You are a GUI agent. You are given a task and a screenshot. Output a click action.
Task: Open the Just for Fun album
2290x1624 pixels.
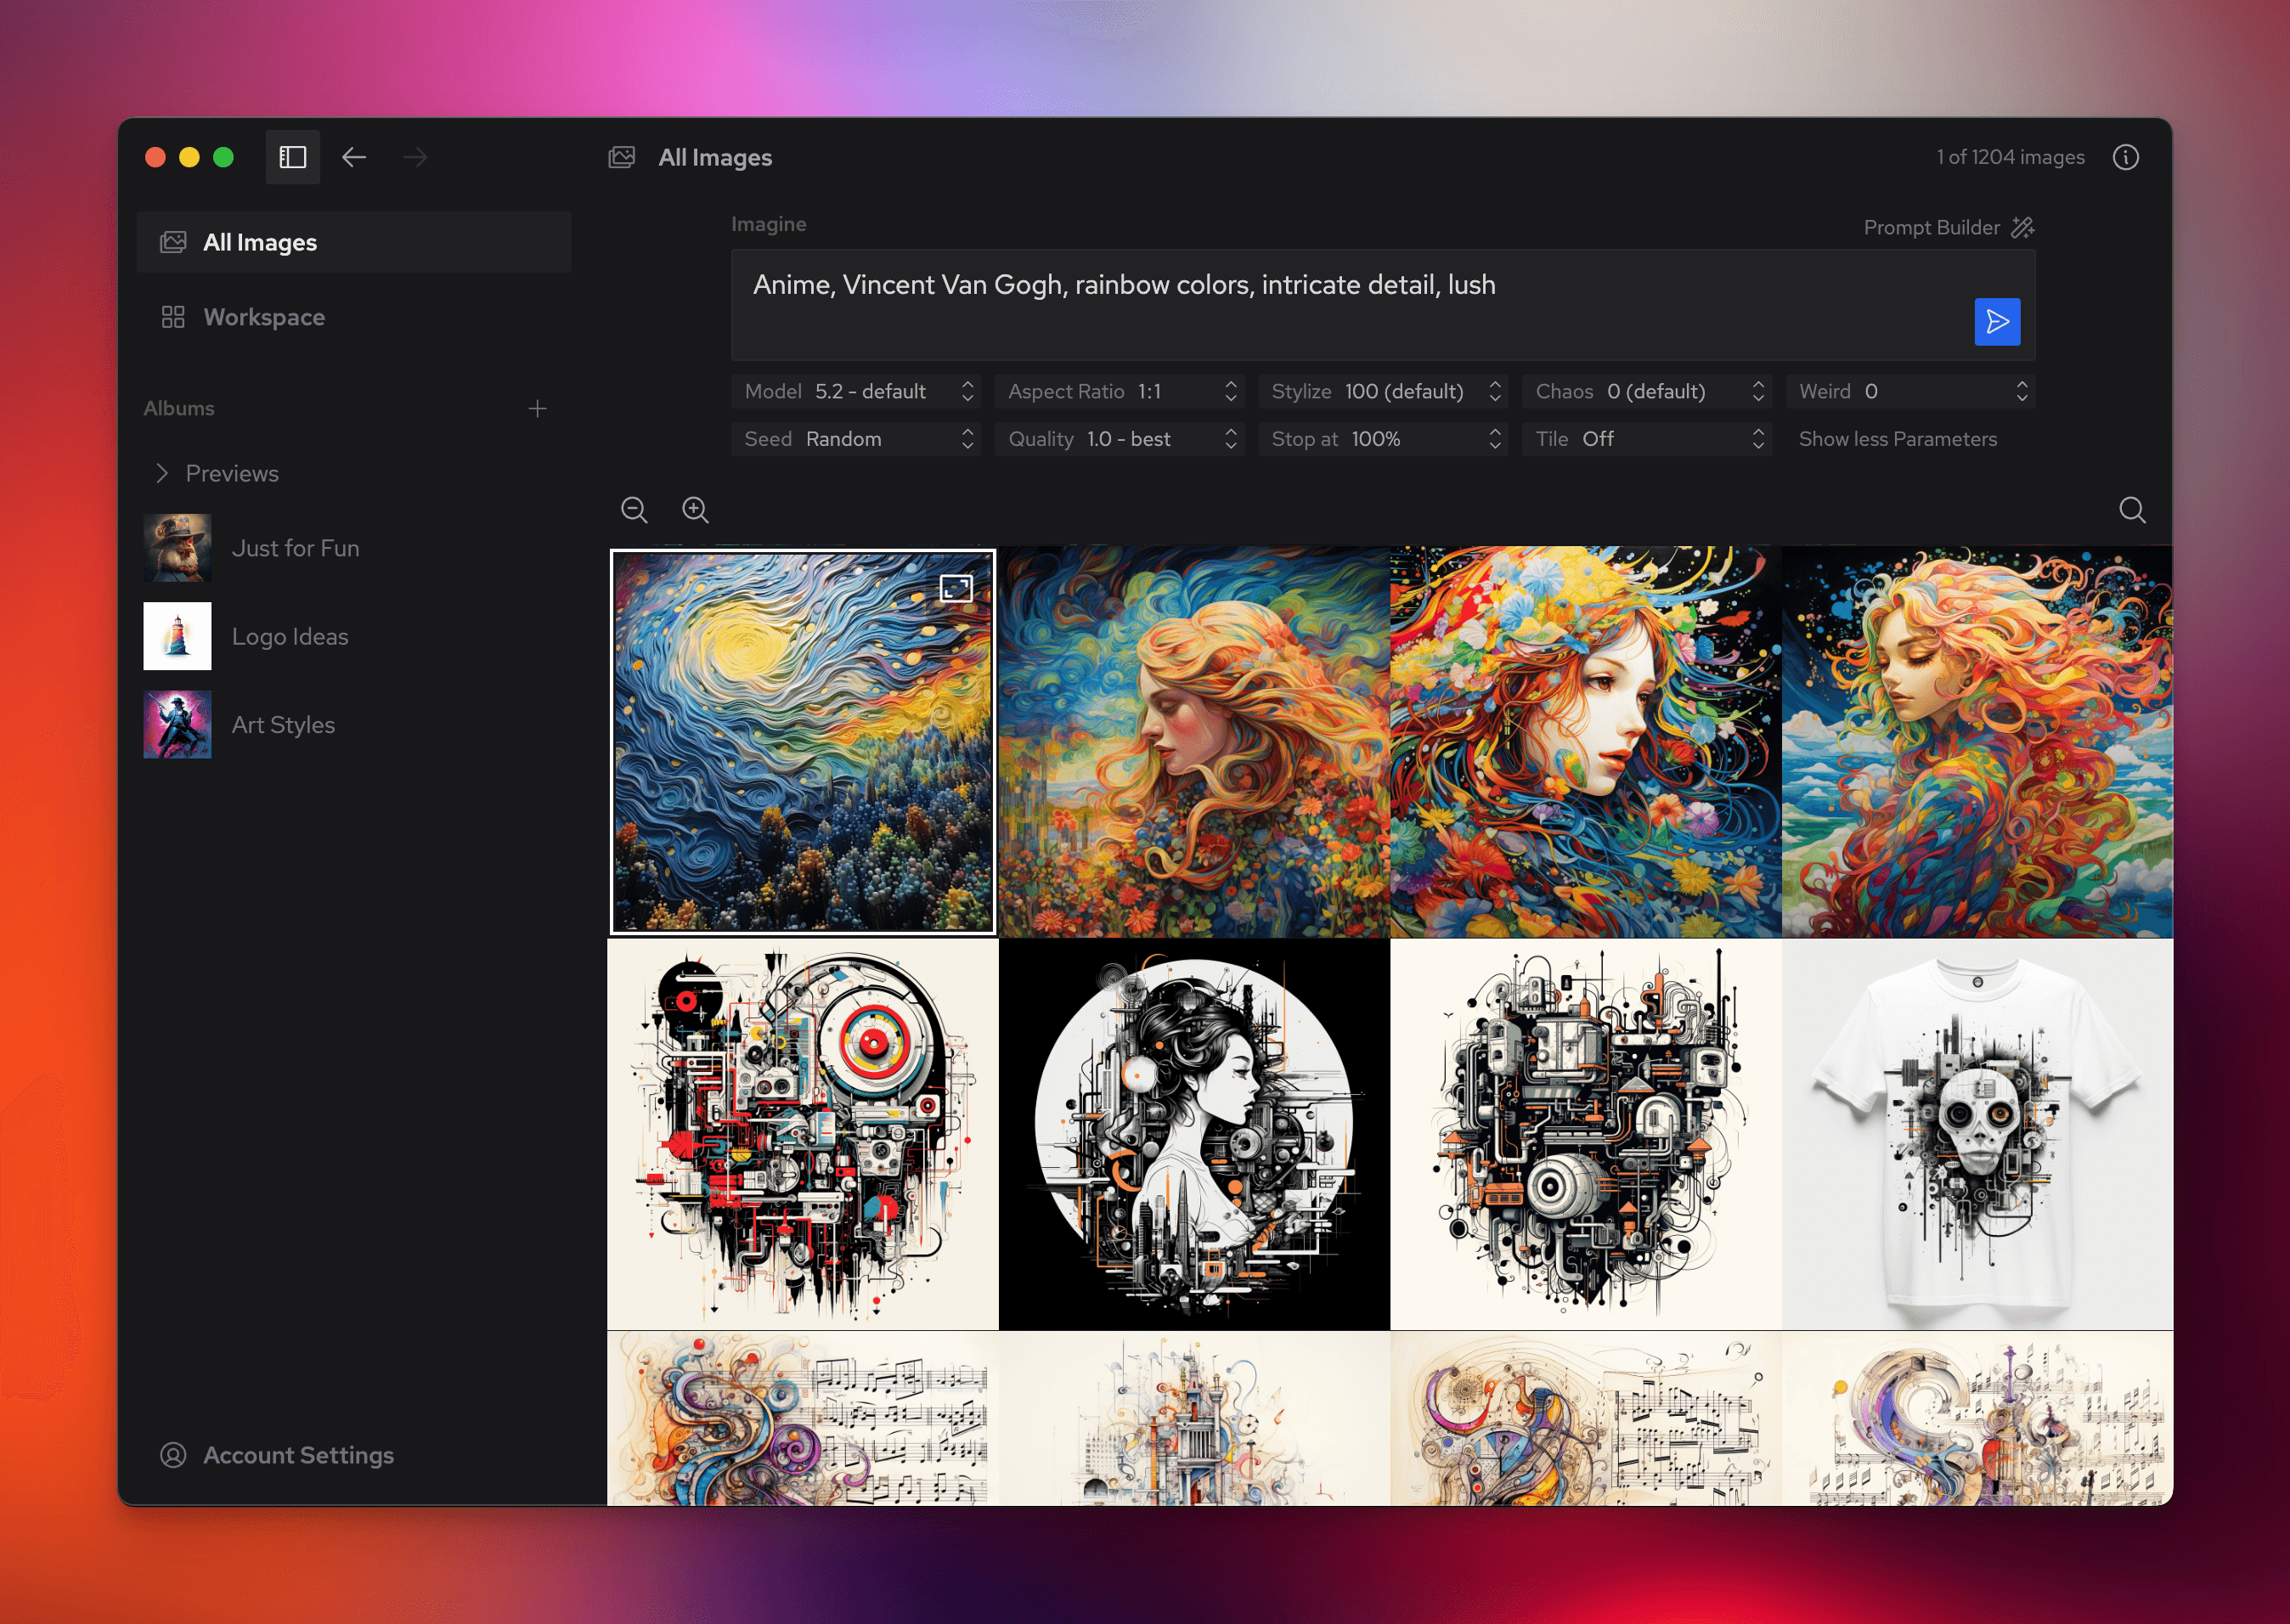click(x=295, y=548)
